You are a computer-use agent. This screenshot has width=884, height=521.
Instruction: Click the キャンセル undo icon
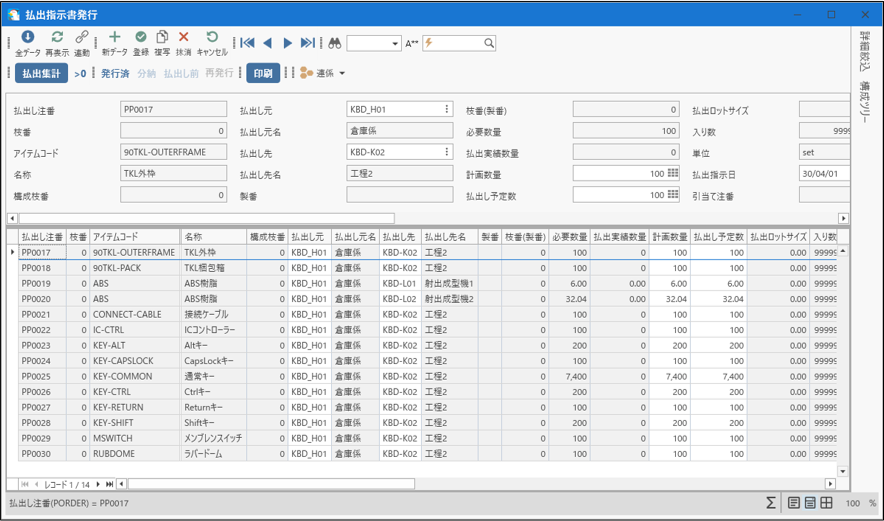tap(212, 38)
